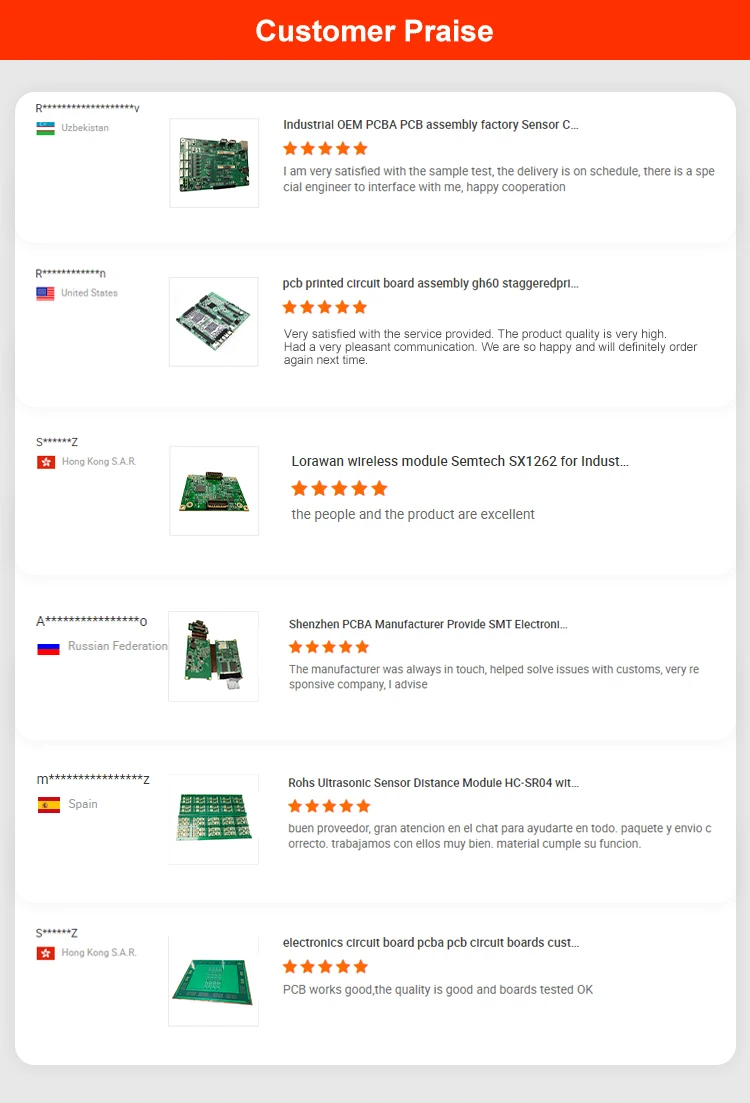
Task: Click the Hong Kong flag under first S******Z
Action: click(46, 462)
